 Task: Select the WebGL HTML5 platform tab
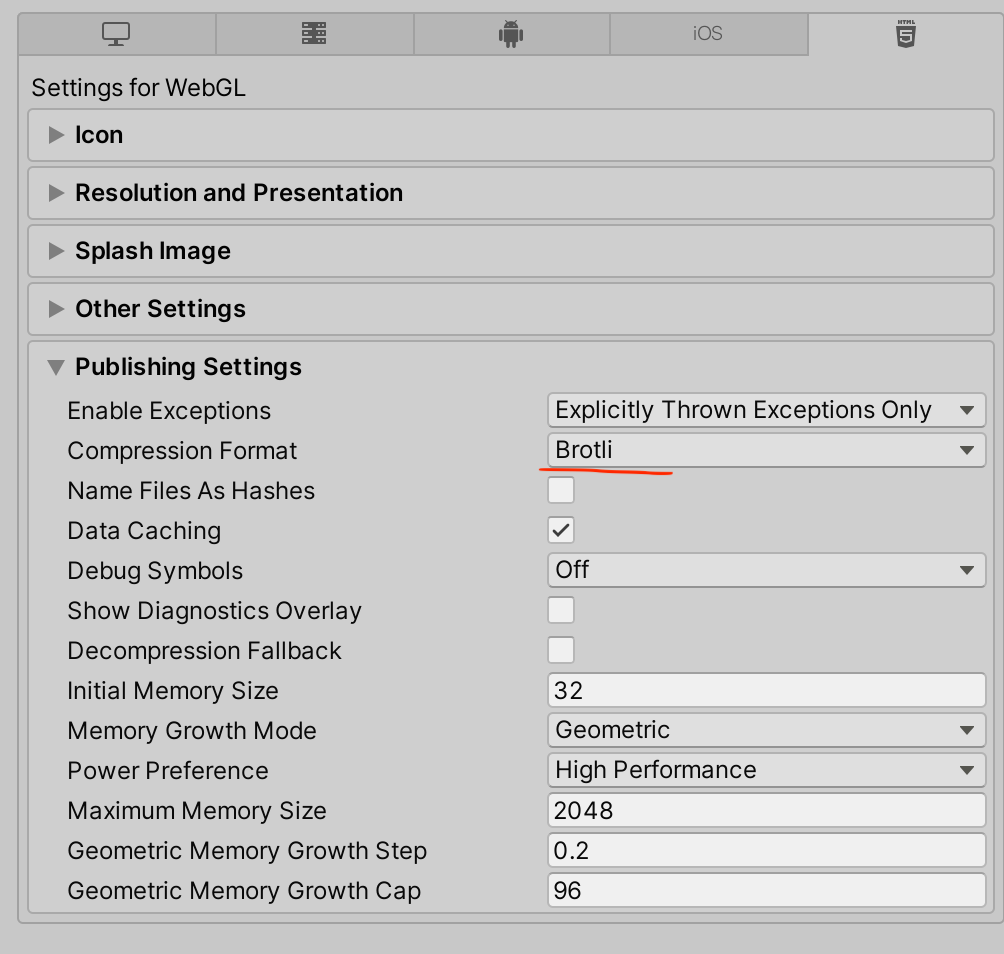[905, 34]
